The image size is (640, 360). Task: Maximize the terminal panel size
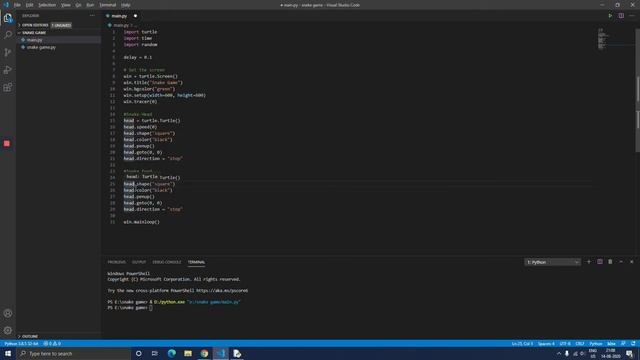(x=621, y=262)
